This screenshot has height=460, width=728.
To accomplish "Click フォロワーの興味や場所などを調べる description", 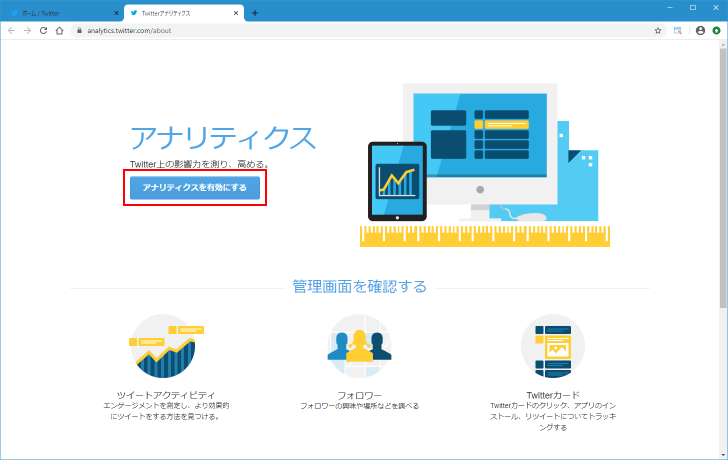I will pyautogui.click(x=359, y=406).
